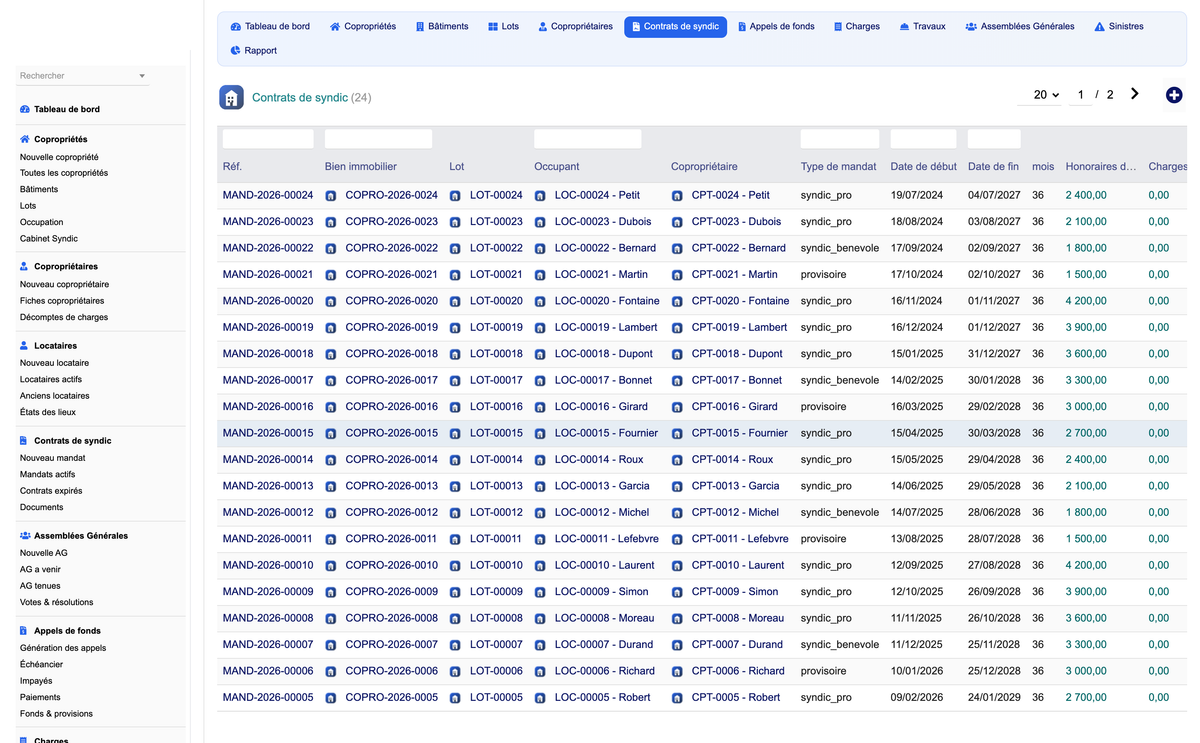Screen dimensions: 1200x743
Task: Click the icon before LOT-00007
Action: pos(455,646)
